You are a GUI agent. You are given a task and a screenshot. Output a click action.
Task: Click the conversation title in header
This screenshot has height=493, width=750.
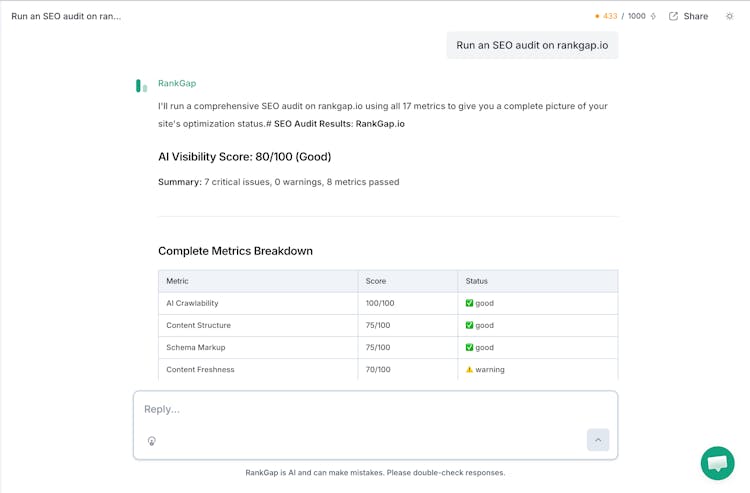66,16
